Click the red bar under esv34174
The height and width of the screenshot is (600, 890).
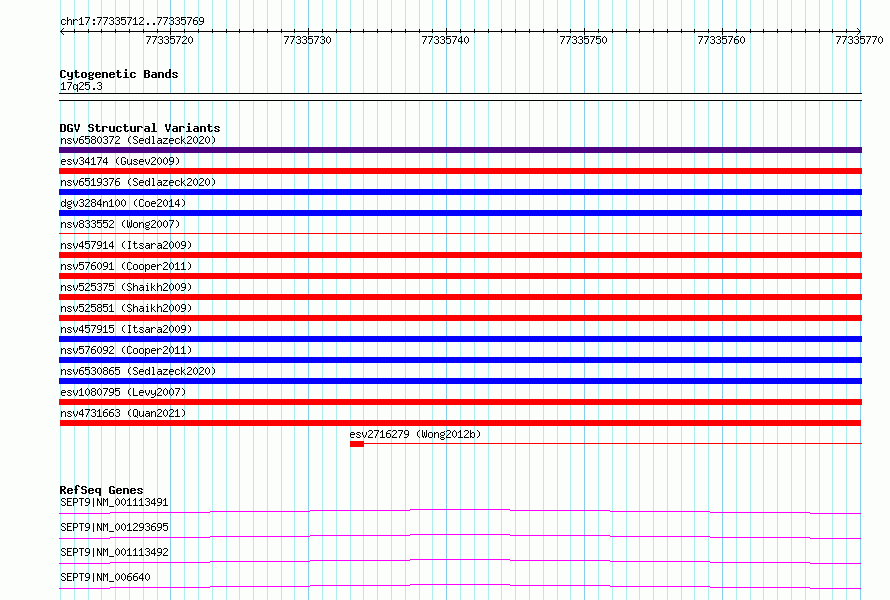(460, 171)
